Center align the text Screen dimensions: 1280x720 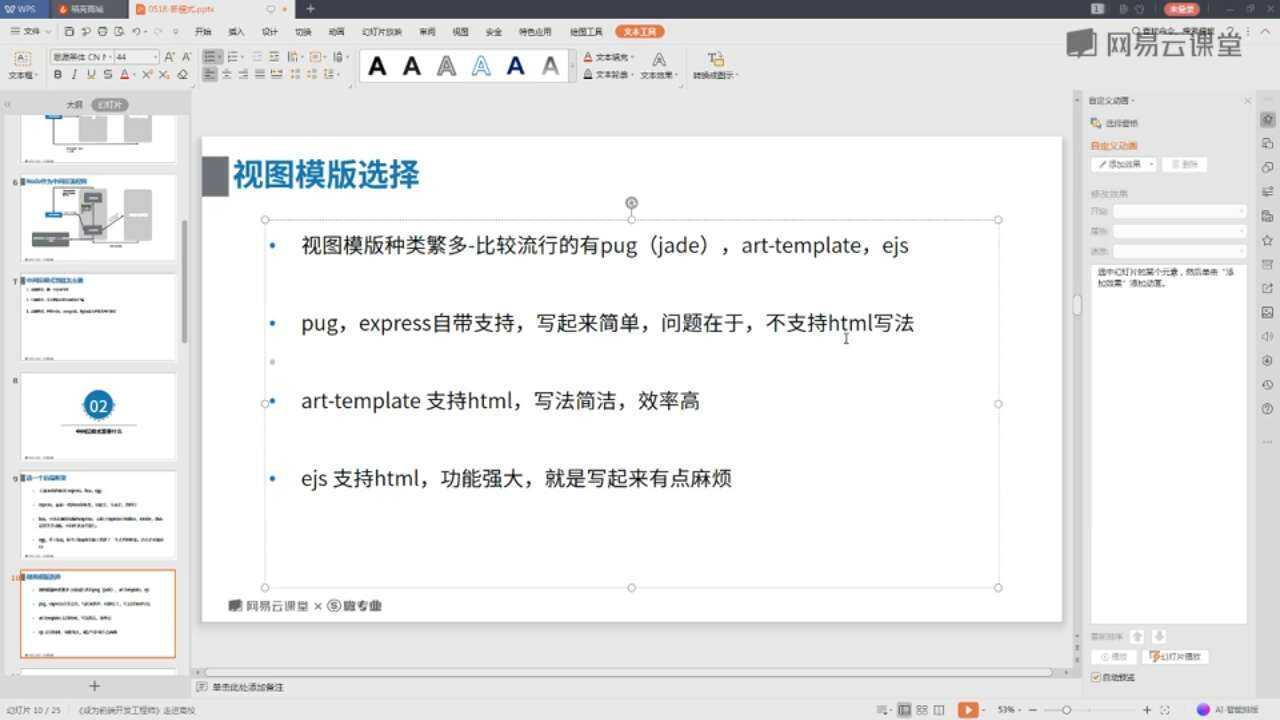pos(227,75)
